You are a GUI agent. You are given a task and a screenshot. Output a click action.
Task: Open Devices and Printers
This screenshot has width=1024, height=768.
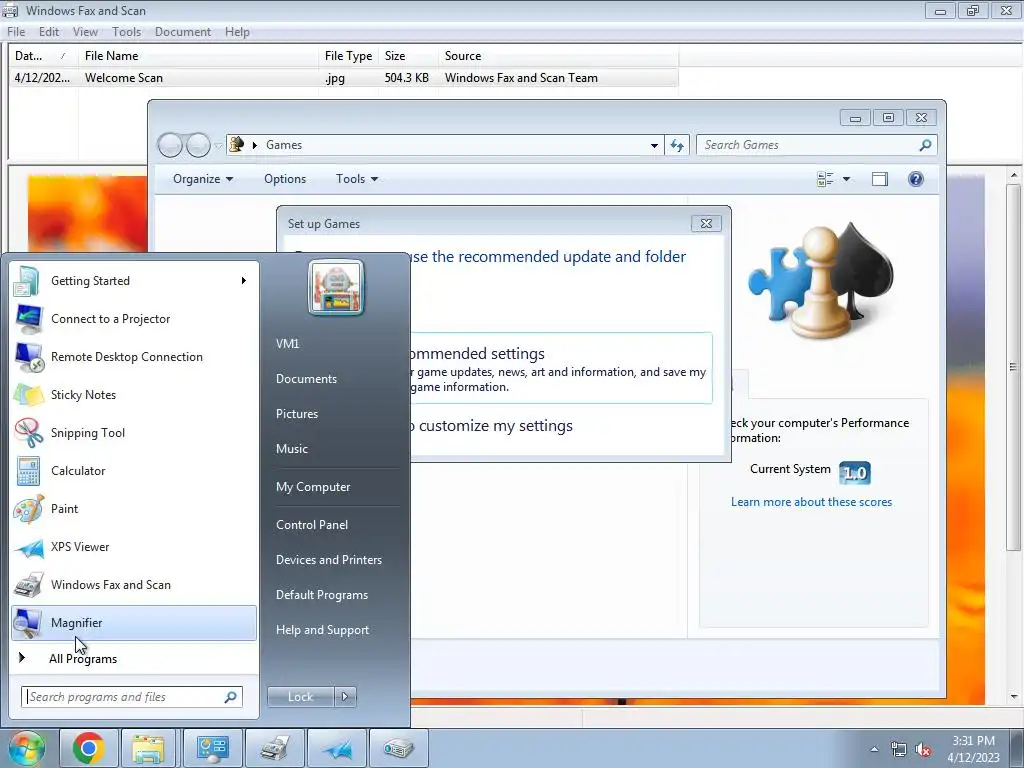(x=328, y=560)
